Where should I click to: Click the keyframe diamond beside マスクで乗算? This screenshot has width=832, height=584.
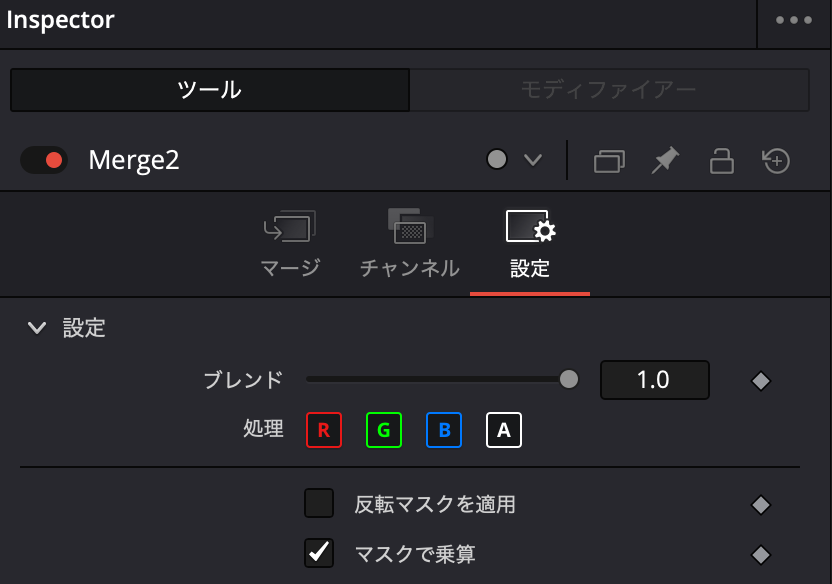coord(761,552)
